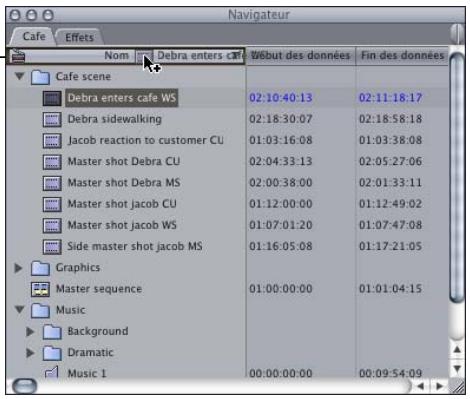Click the vertical scrollbar thumb
470x399 pixels.
pyautogui.click(x=457, y=177)
